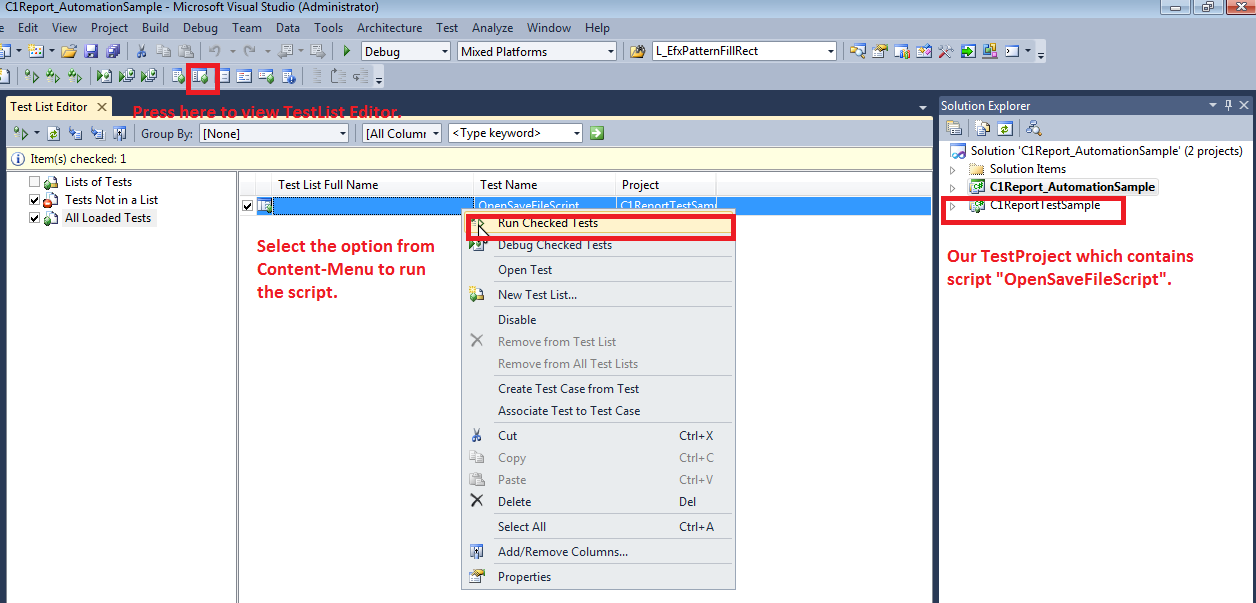Viewport: 1256px width, 603px height.
Task: Expand the C1ReportTestSample project node
Action: [953, 206]
